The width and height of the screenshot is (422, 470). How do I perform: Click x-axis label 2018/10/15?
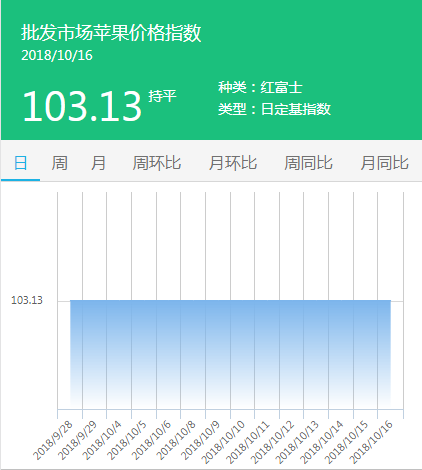click(x=346, y=442)
